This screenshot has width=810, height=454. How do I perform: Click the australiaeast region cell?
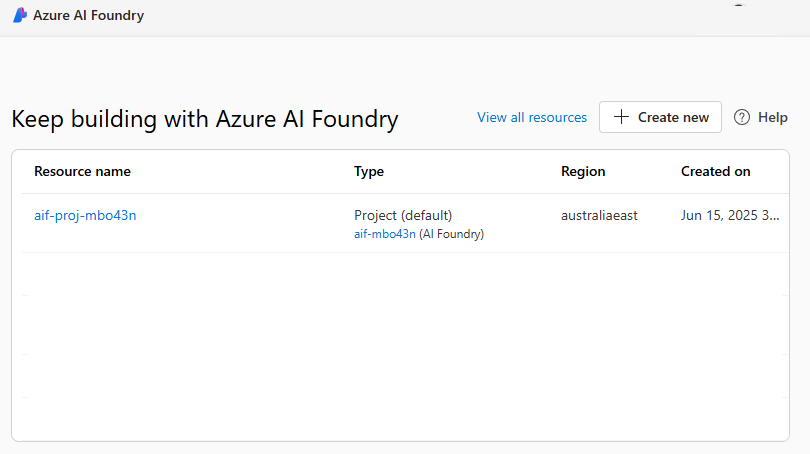tap(599, 215)
